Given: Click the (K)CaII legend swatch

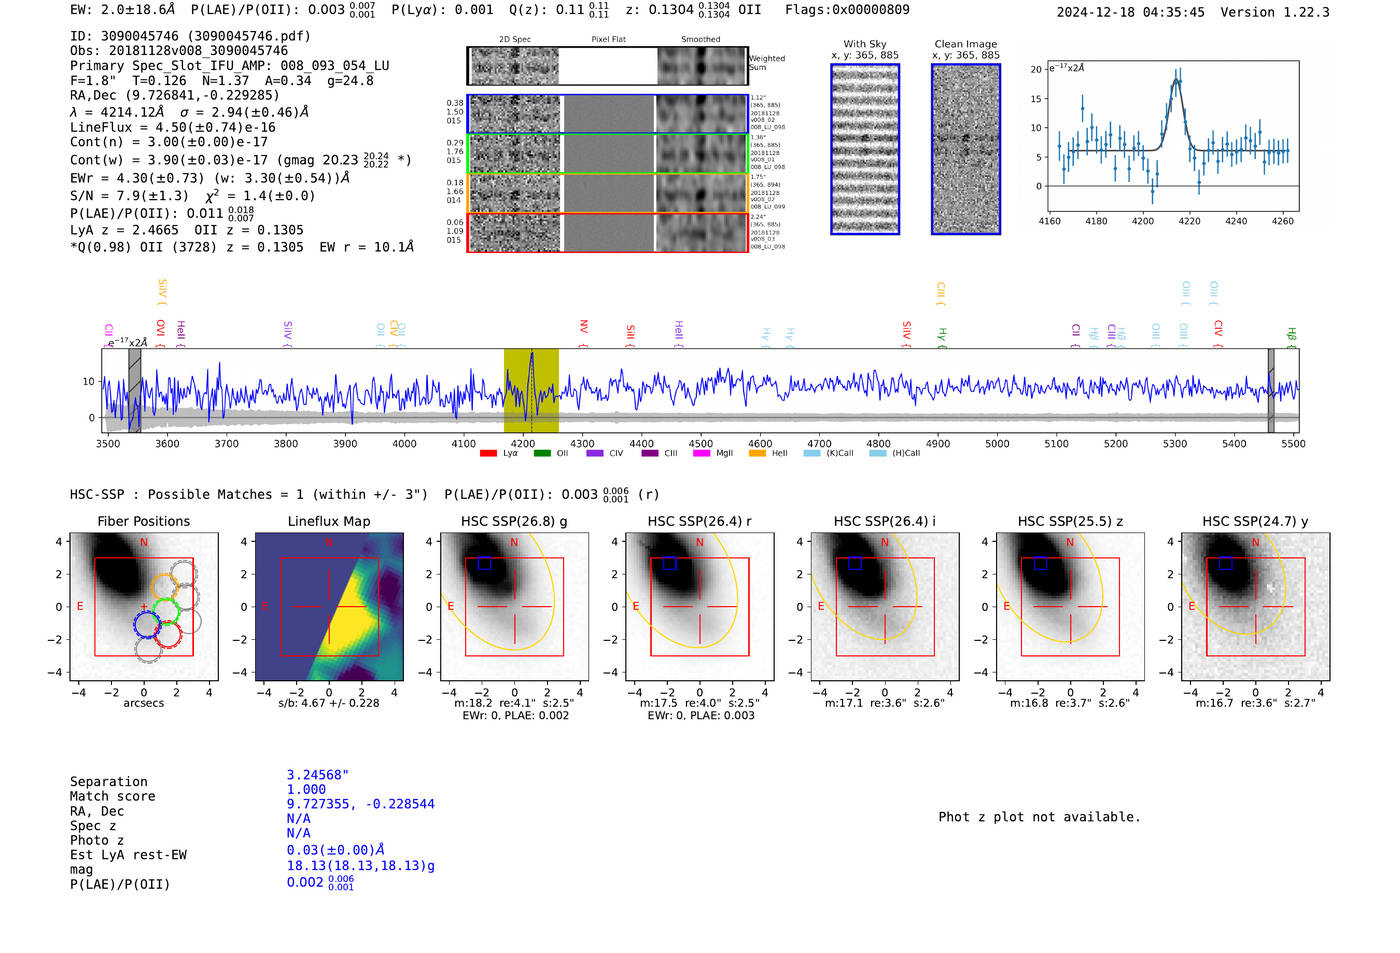Looking at the screenshot, I should click(812, 454).
